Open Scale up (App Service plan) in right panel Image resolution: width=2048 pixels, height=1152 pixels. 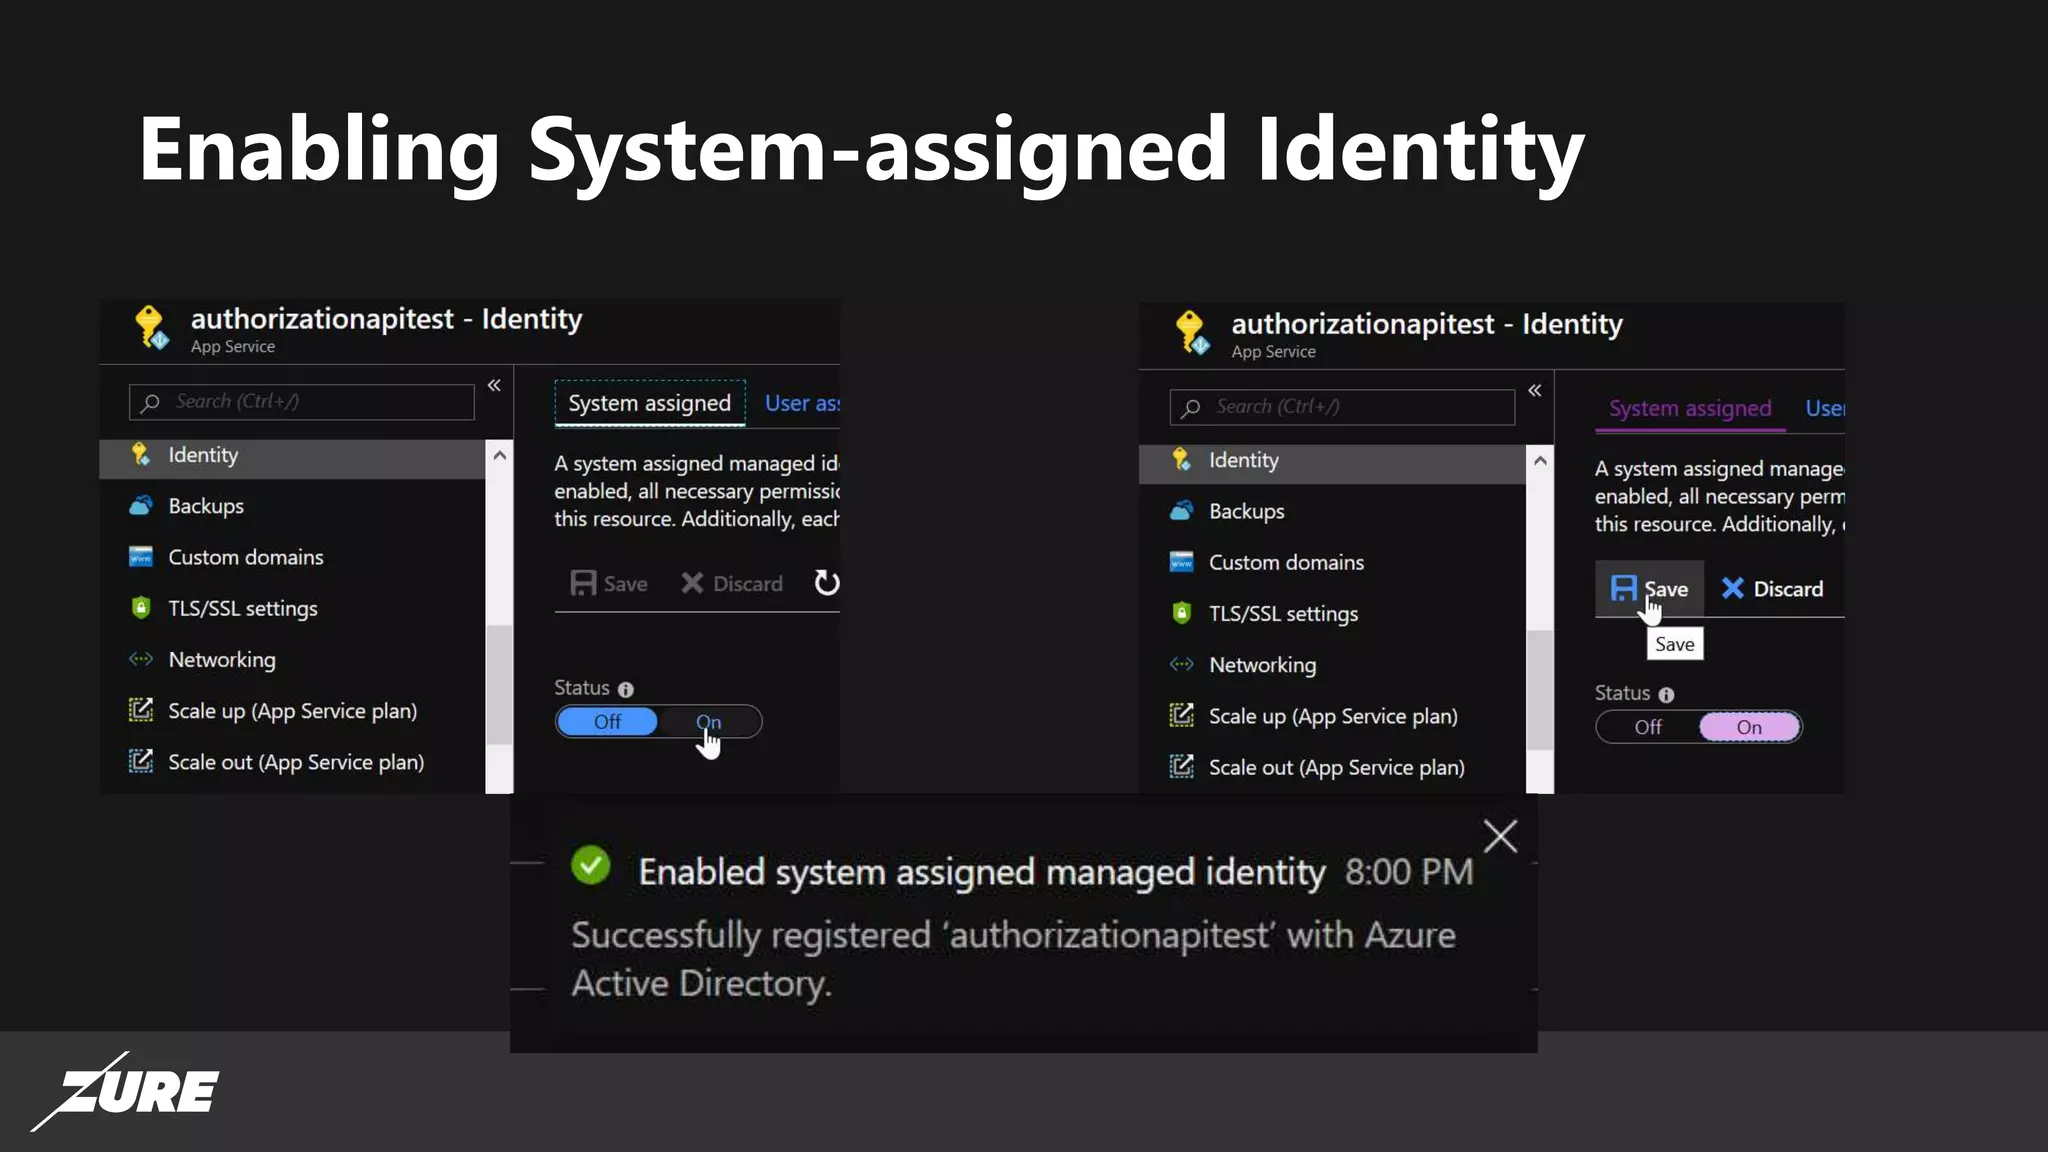click(x=1332, y=715)
